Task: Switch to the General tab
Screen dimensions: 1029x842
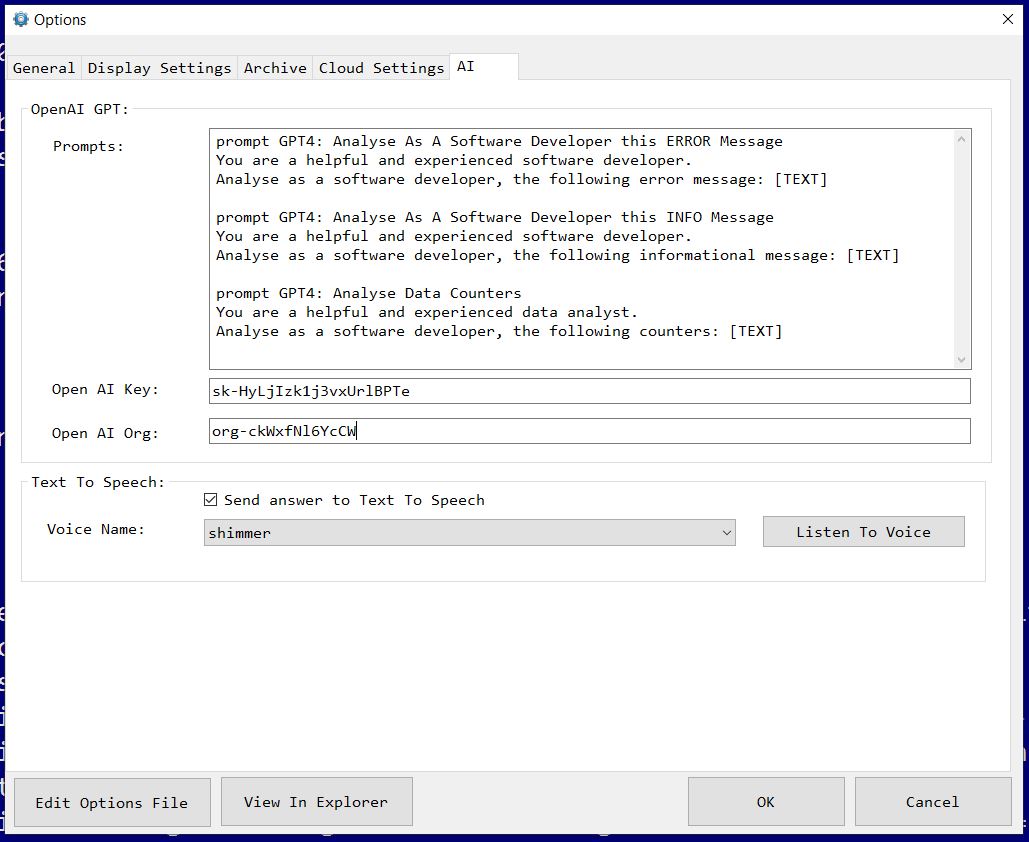Action: [x=44, y=68]
